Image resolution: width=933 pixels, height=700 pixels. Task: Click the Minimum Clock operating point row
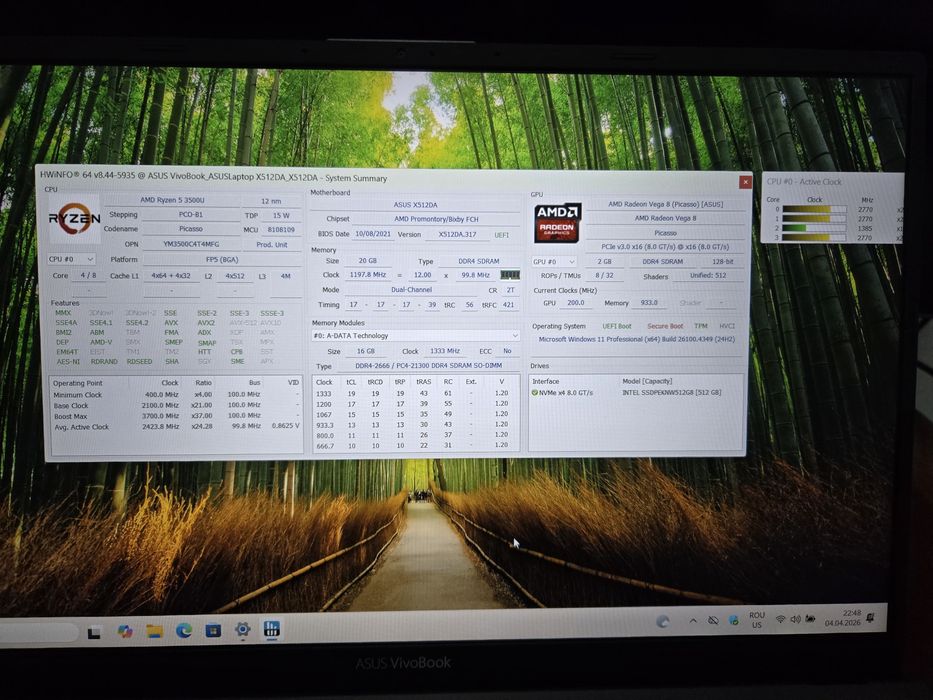point(176,395)
